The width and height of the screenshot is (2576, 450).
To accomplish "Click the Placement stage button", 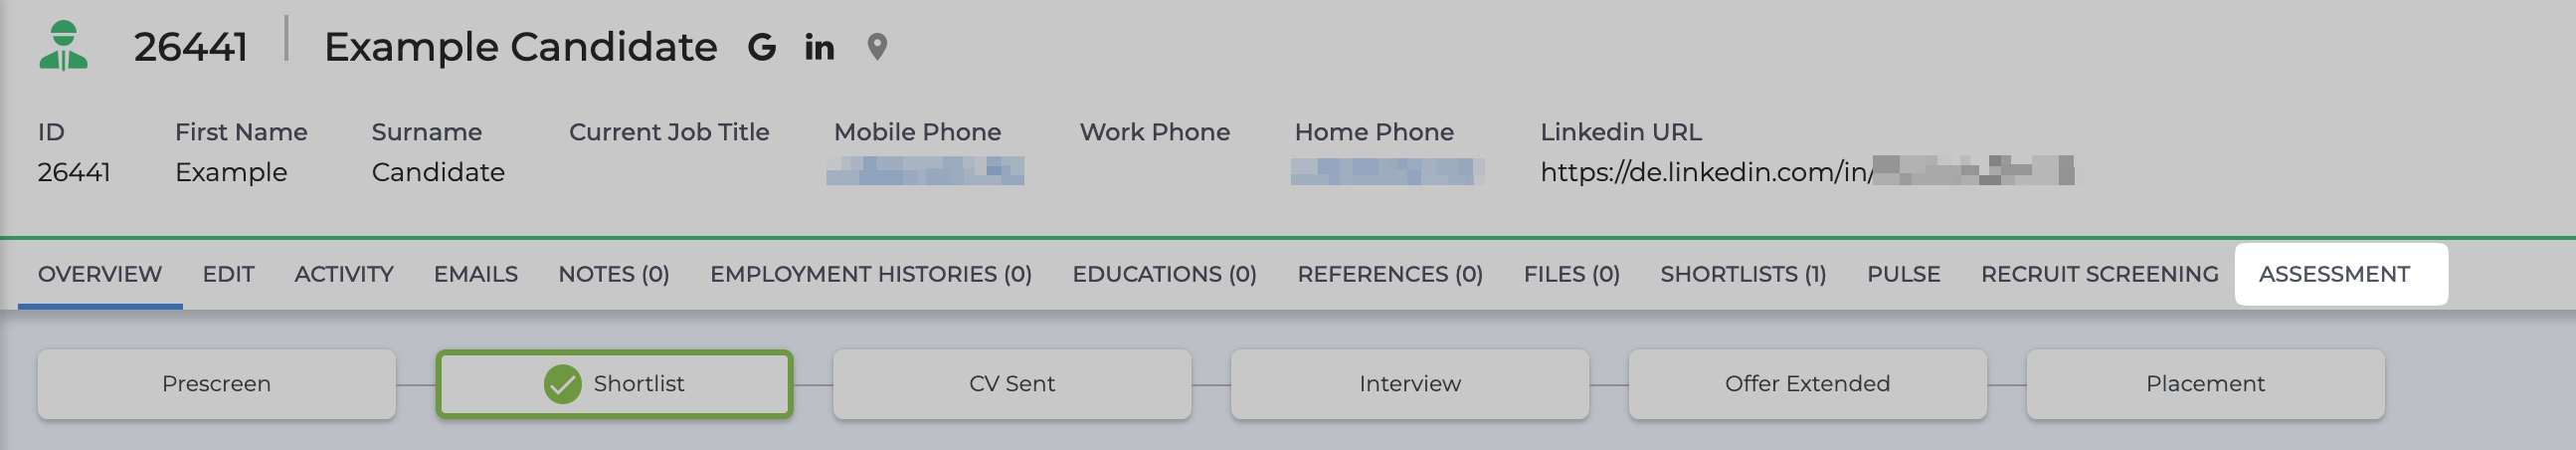I will (x=2205, y=384).
